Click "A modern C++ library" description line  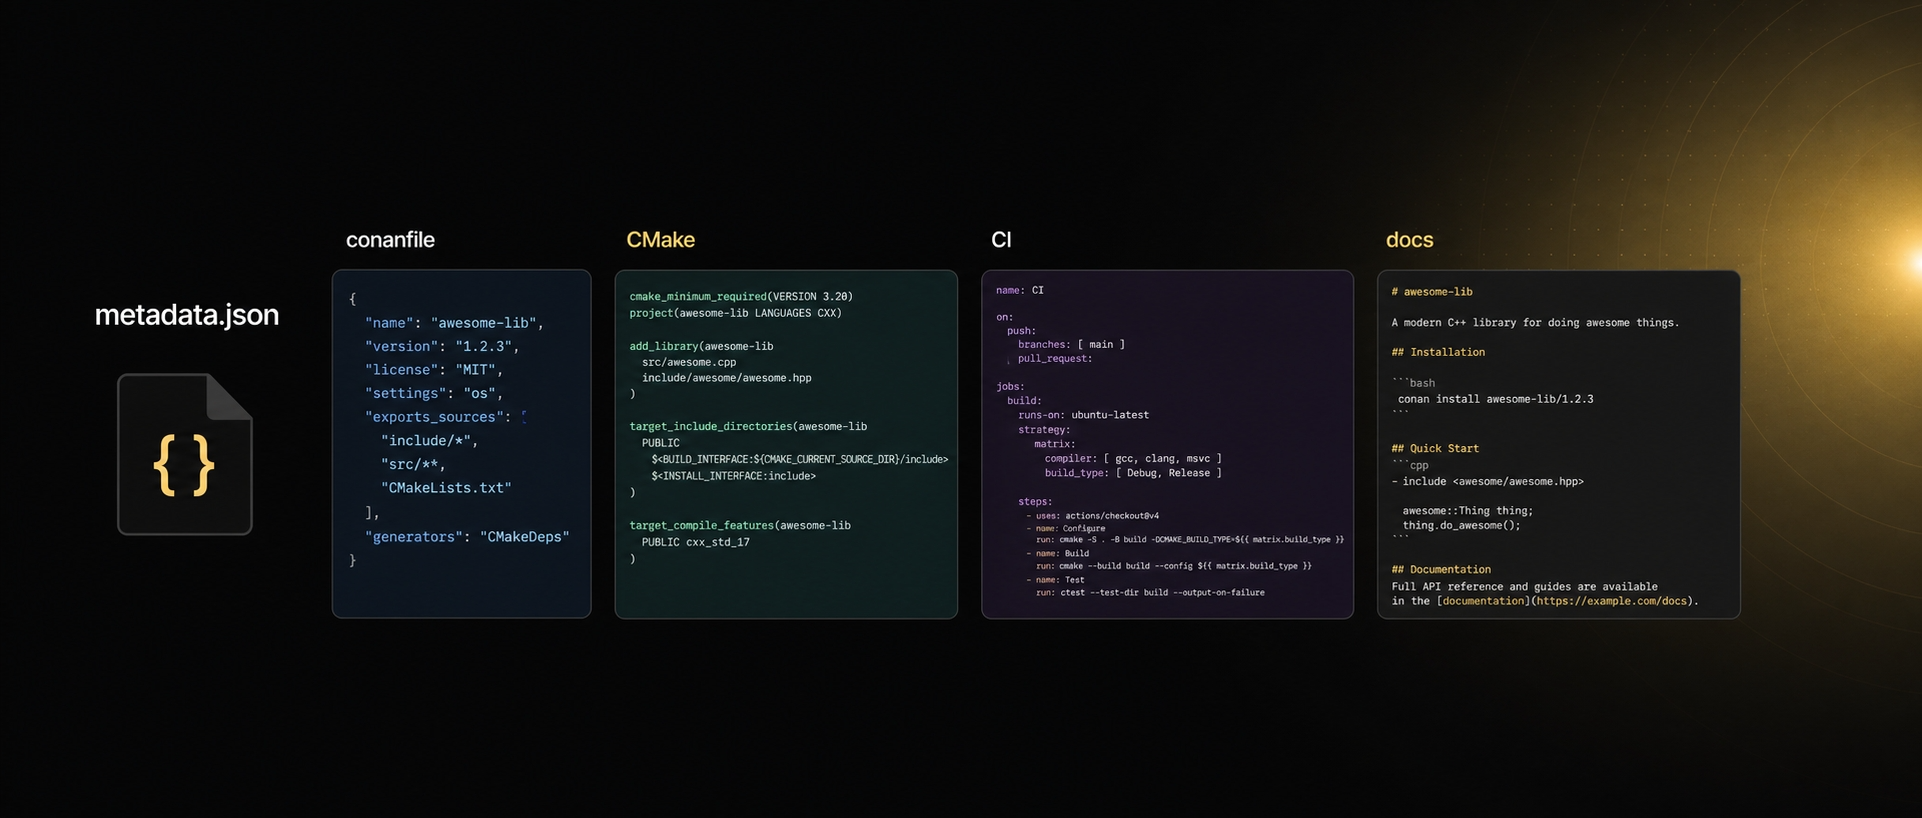(x=1535, y=323)
